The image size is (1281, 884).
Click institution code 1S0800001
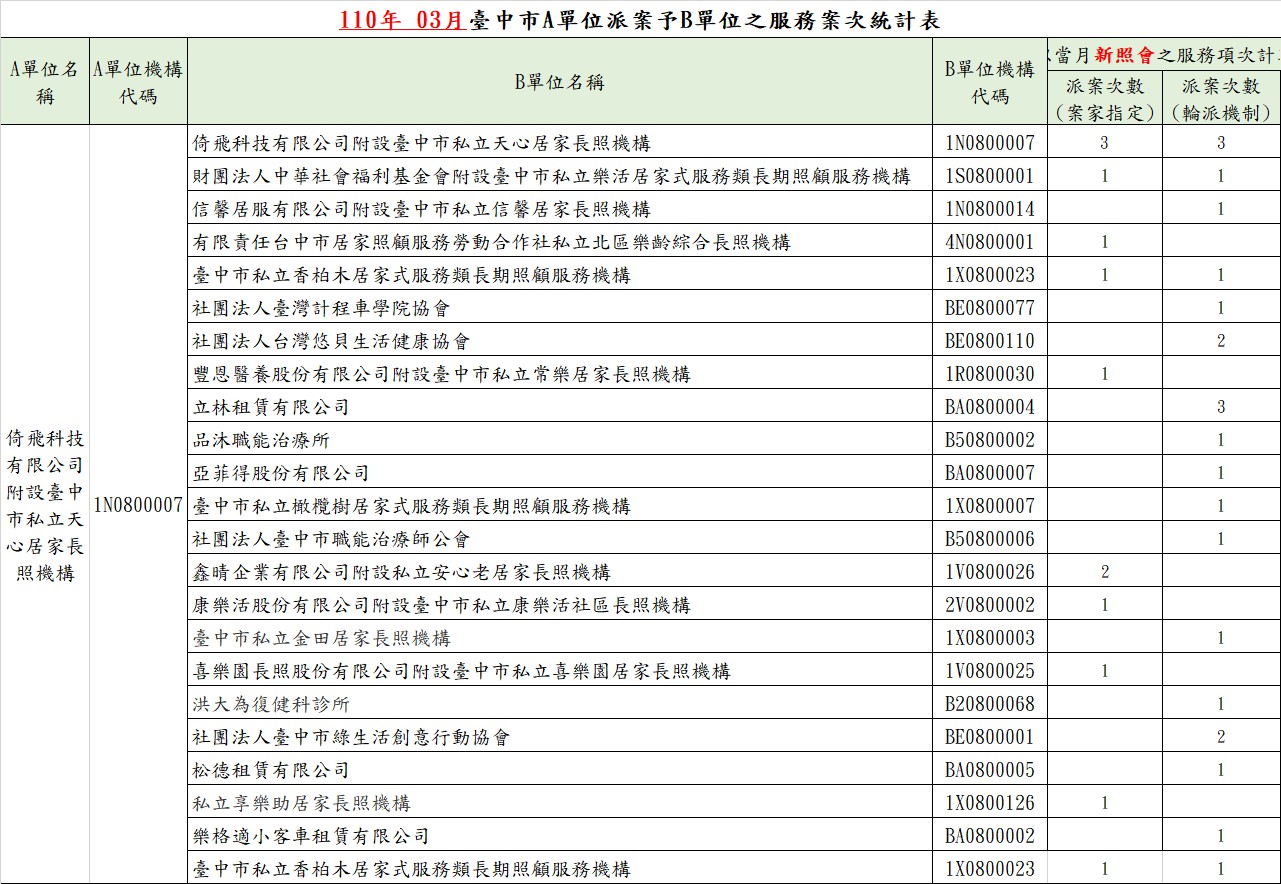point(990,176)
